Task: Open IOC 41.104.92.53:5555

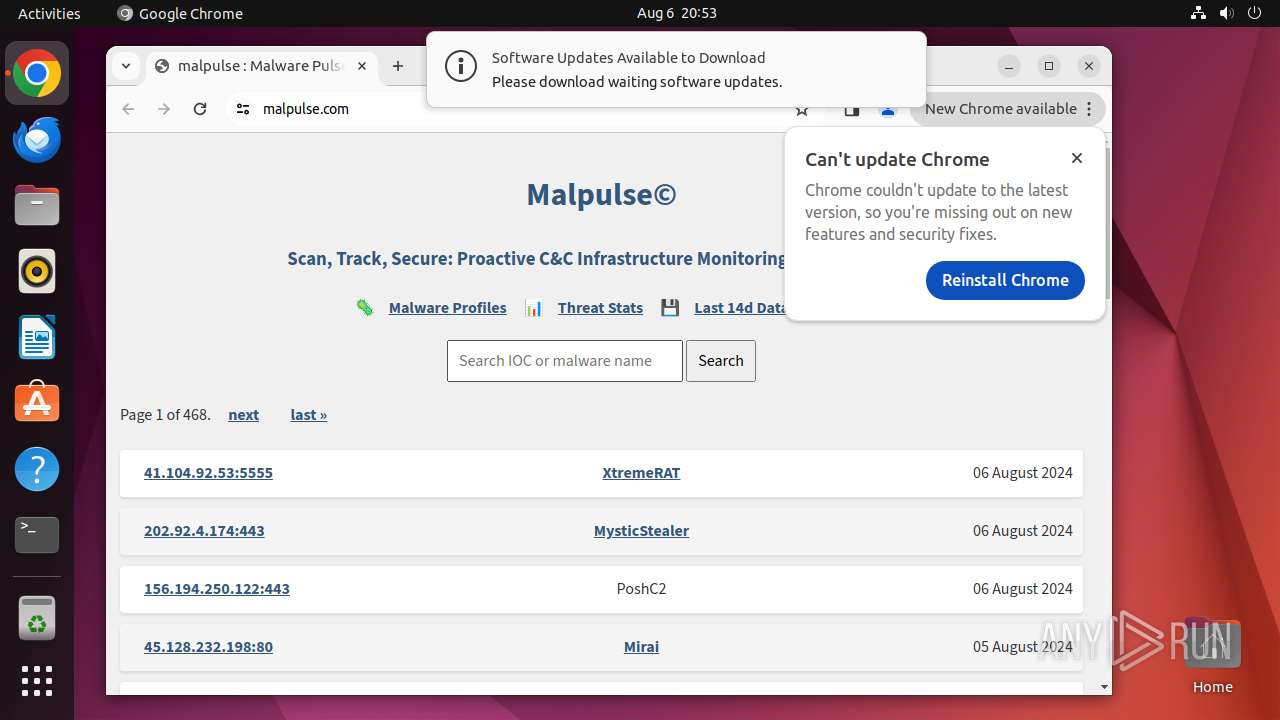Action: tap(208, 473)
